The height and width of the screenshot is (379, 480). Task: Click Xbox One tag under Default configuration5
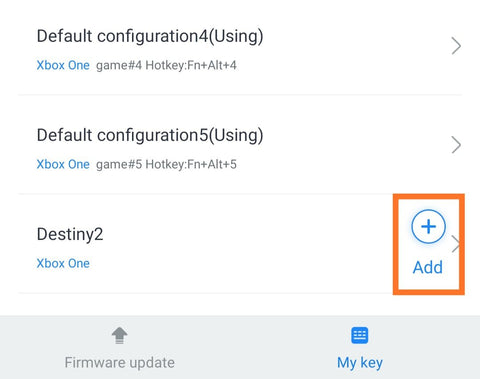coord(63,164)
